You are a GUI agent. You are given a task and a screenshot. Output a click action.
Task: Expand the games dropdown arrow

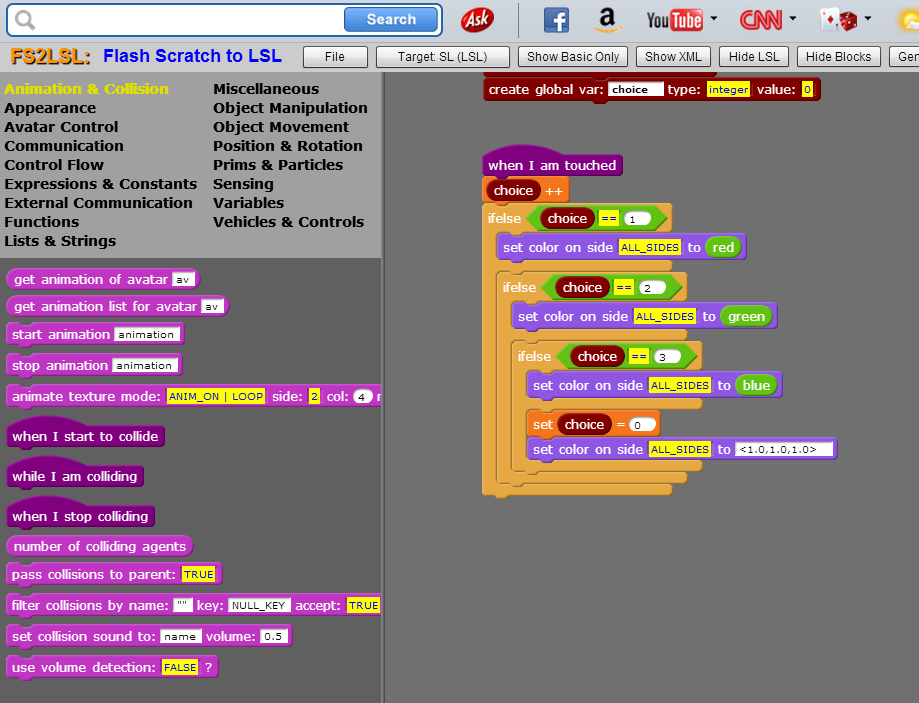[868, 18]
